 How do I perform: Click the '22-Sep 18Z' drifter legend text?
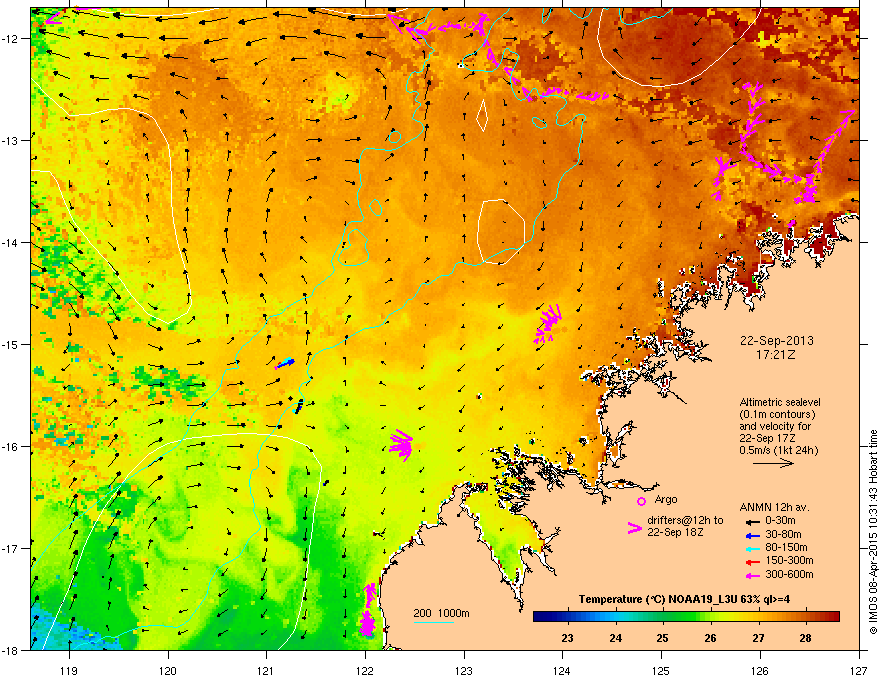pyautogui.click(x=675, y=532)
